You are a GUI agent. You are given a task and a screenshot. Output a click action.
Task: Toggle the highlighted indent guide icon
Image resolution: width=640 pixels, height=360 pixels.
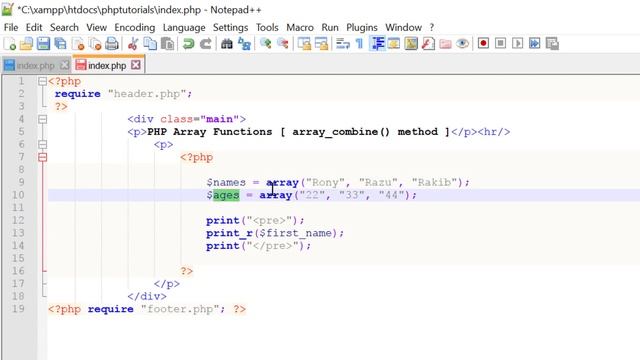tap(378, 44)
